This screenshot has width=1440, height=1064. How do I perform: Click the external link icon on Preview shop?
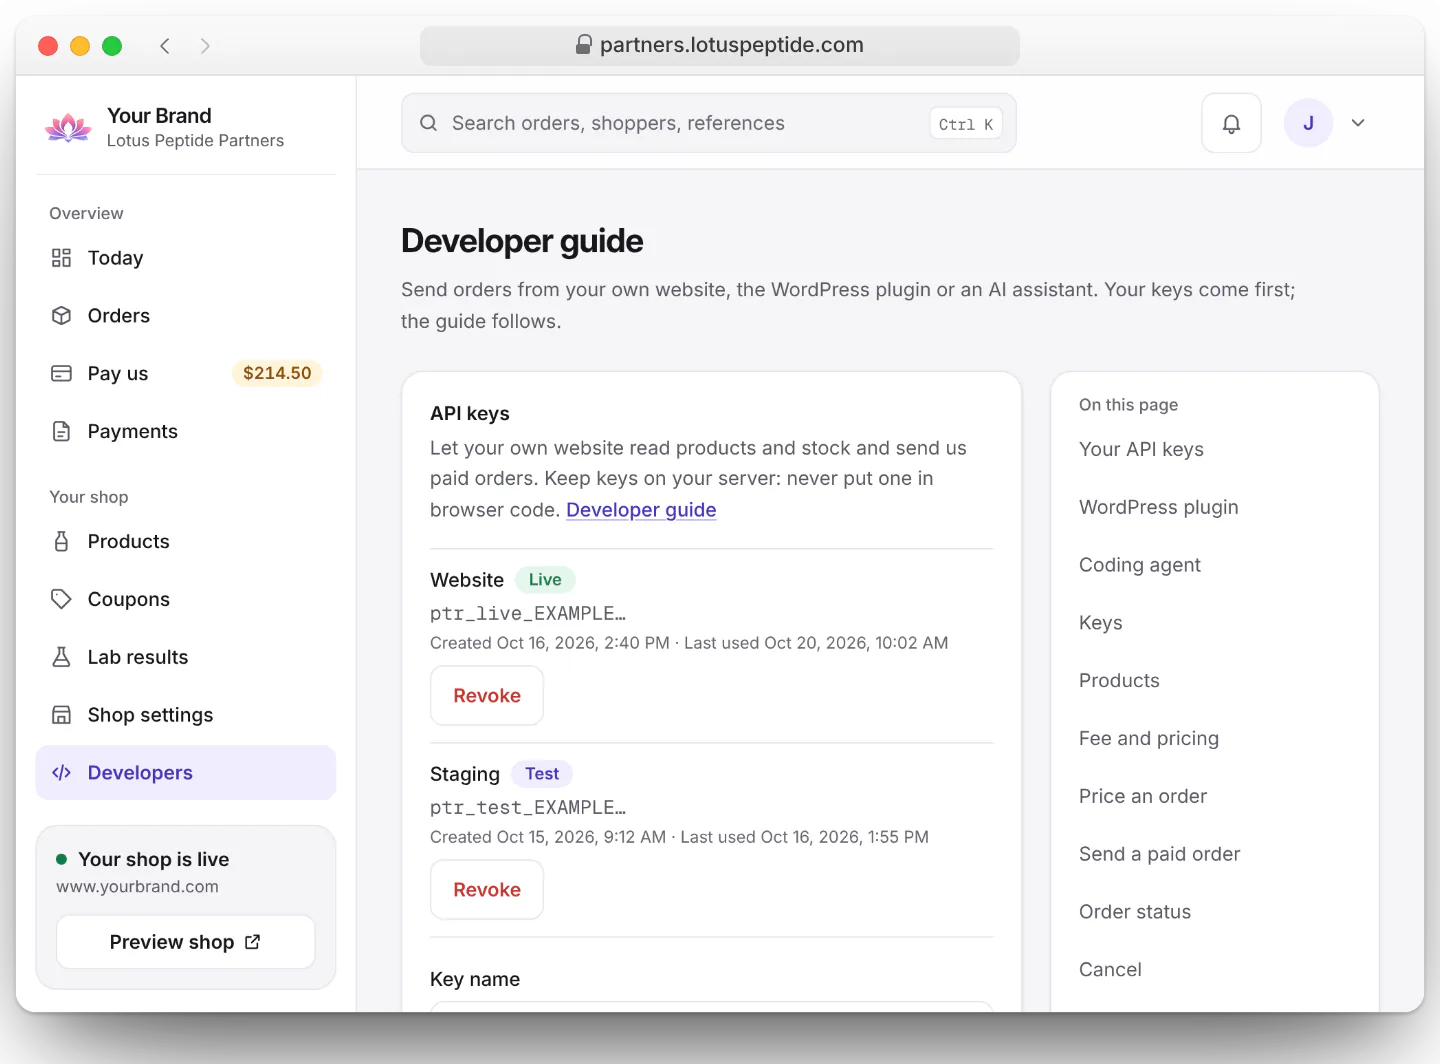[x=252, y=942]
